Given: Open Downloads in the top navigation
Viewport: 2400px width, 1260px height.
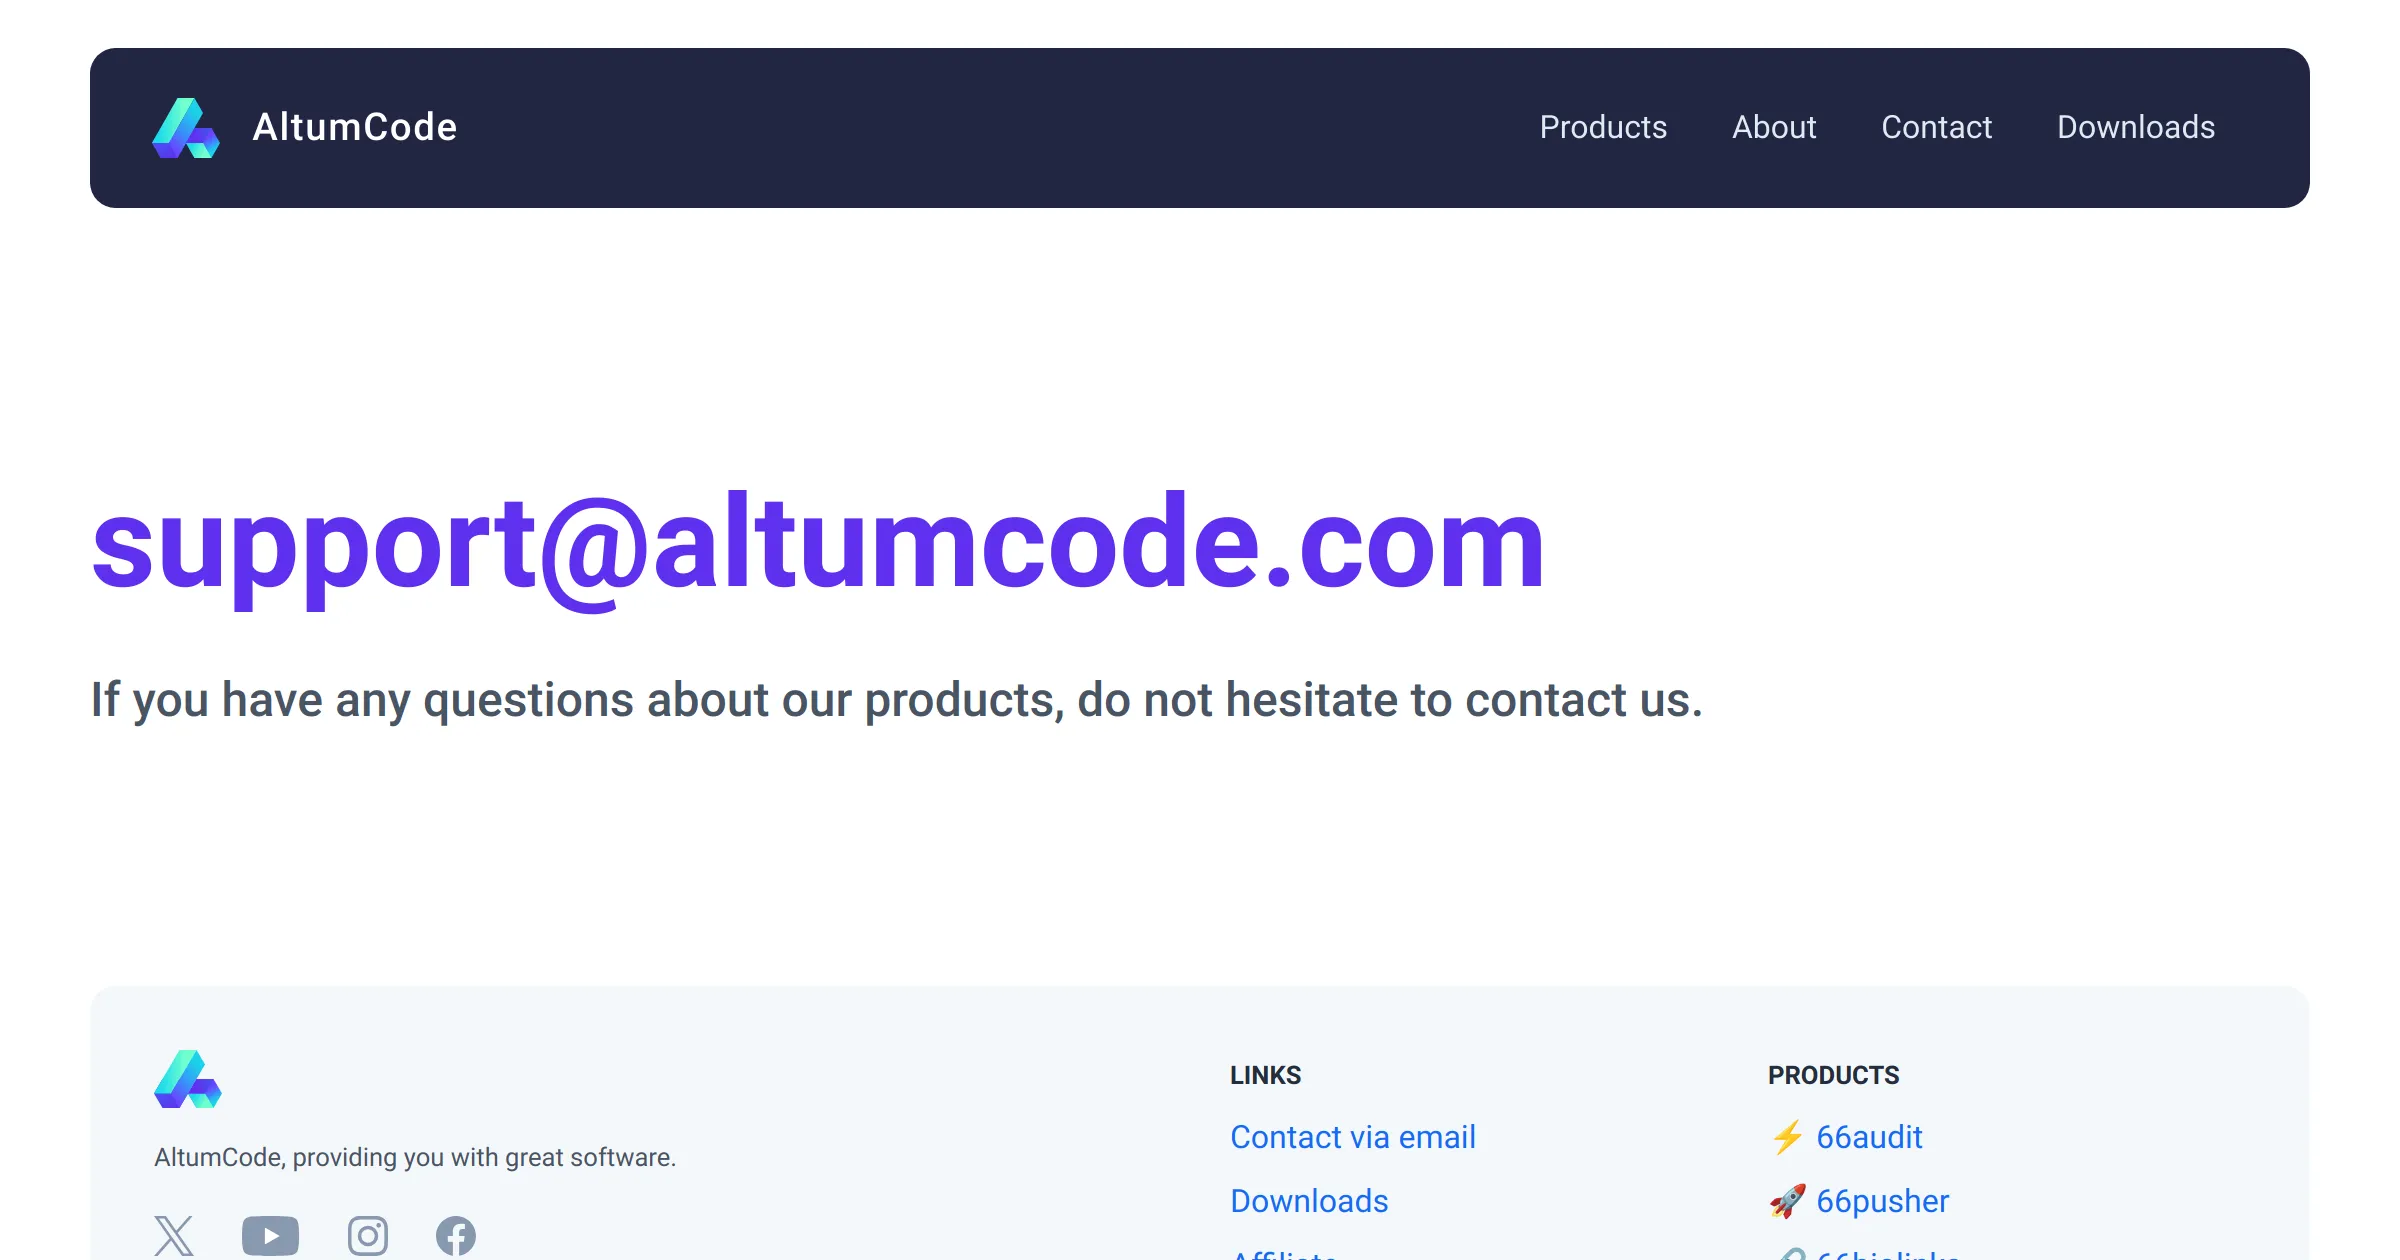Looking at the screenshot, I should pyautogui.click(x=2136, y=127).
